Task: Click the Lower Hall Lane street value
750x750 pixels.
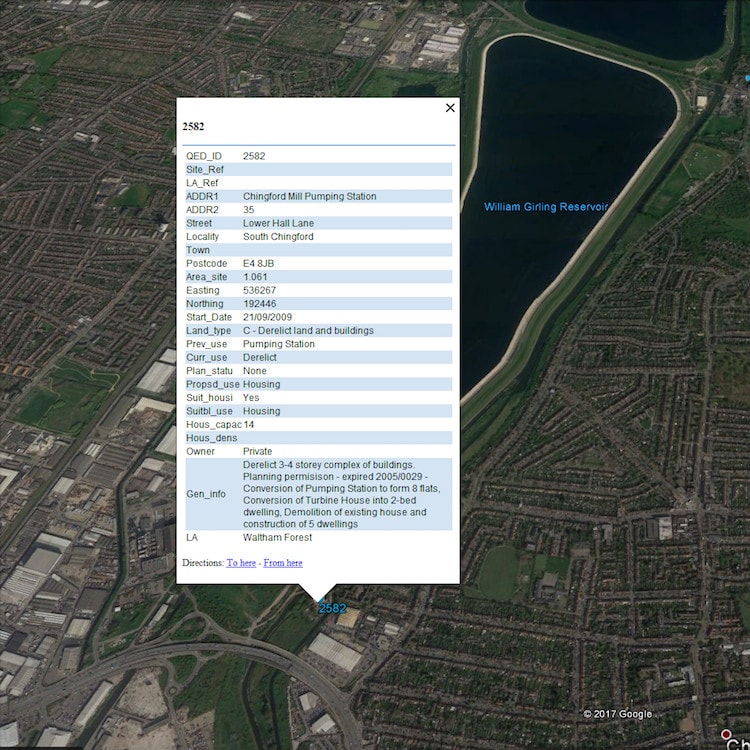Action: pyautogui.click(x=278, y=223)
